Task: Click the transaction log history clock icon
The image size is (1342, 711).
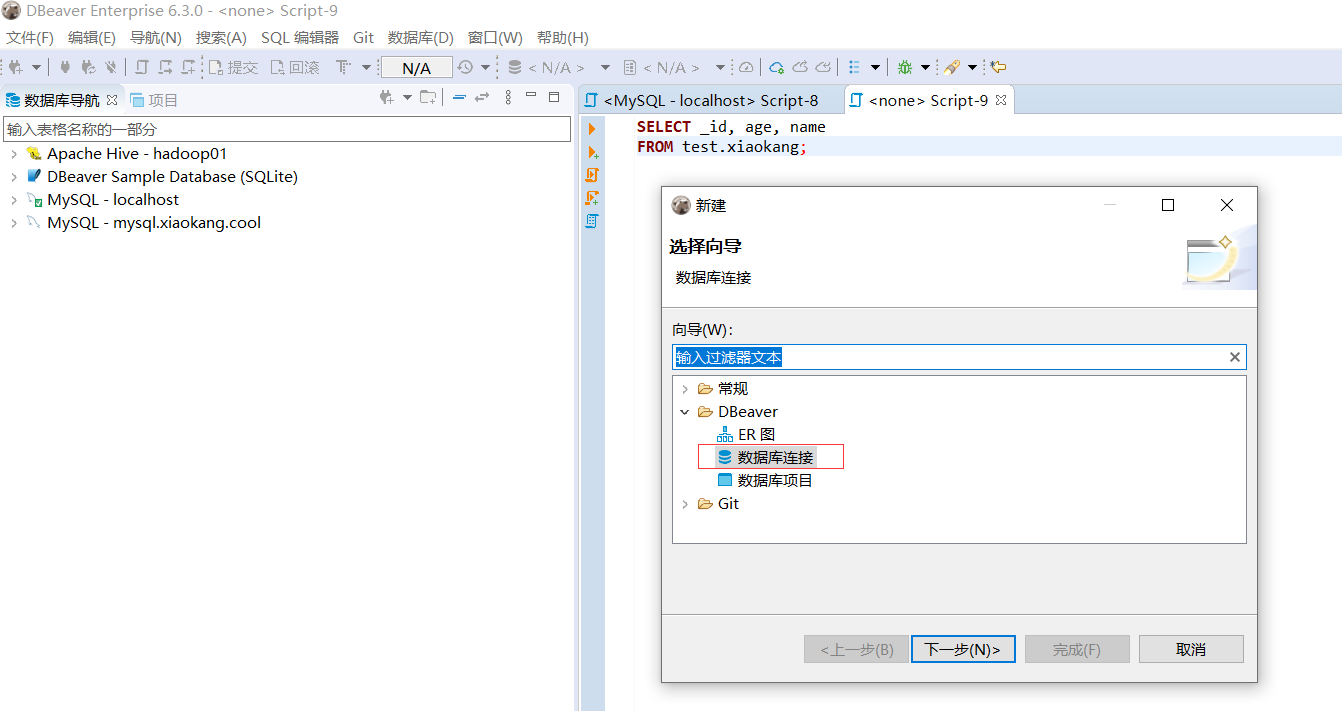Action: pyautogui.click(x=465, y=67)
